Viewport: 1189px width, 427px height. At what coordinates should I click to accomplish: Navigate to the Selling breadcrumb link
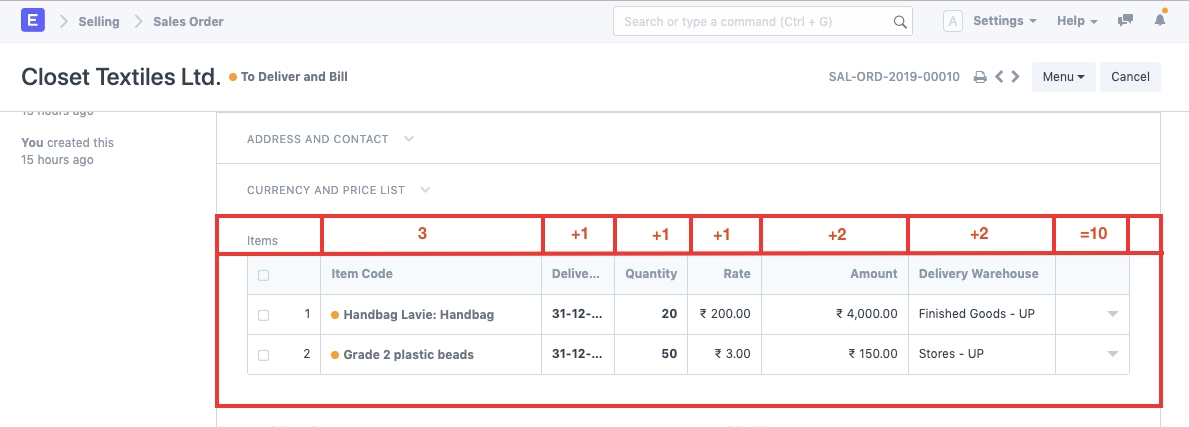pyautogui.click(x=98, y=21)
